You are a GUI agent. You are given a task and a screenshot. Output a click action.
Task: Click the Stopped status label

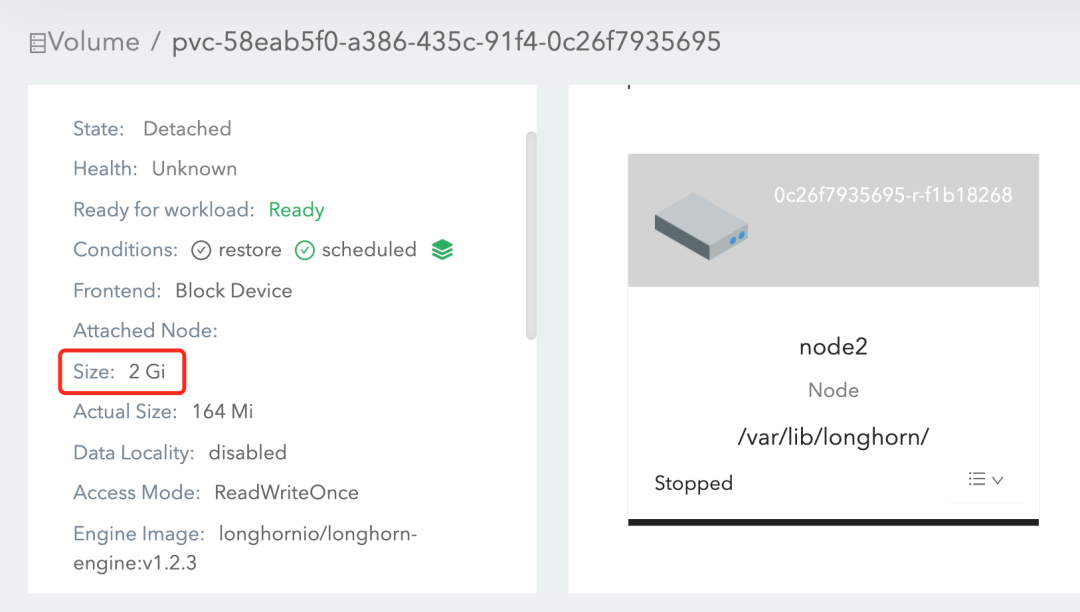coord(693,483)
